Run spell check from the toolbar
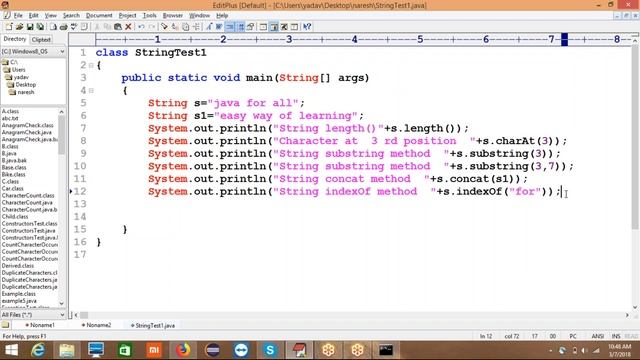 click(x=74, y=27)
